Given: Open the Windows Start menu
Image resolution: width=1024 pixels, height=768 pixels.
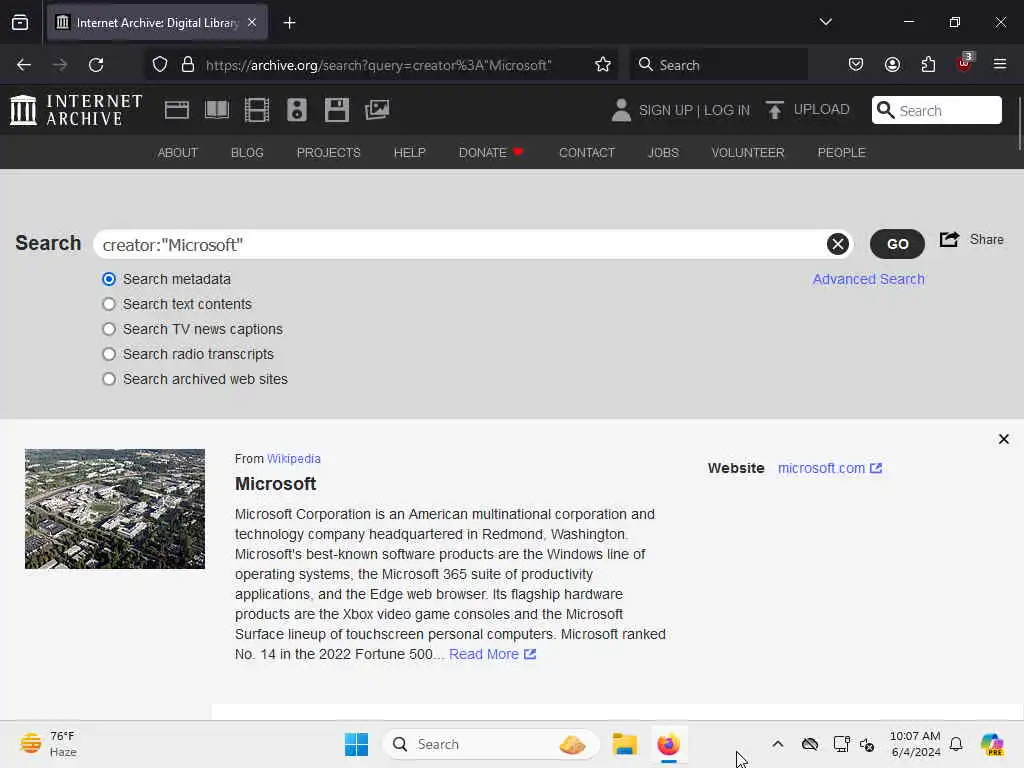Looking at the screenshot, I should tap(356, 744).
